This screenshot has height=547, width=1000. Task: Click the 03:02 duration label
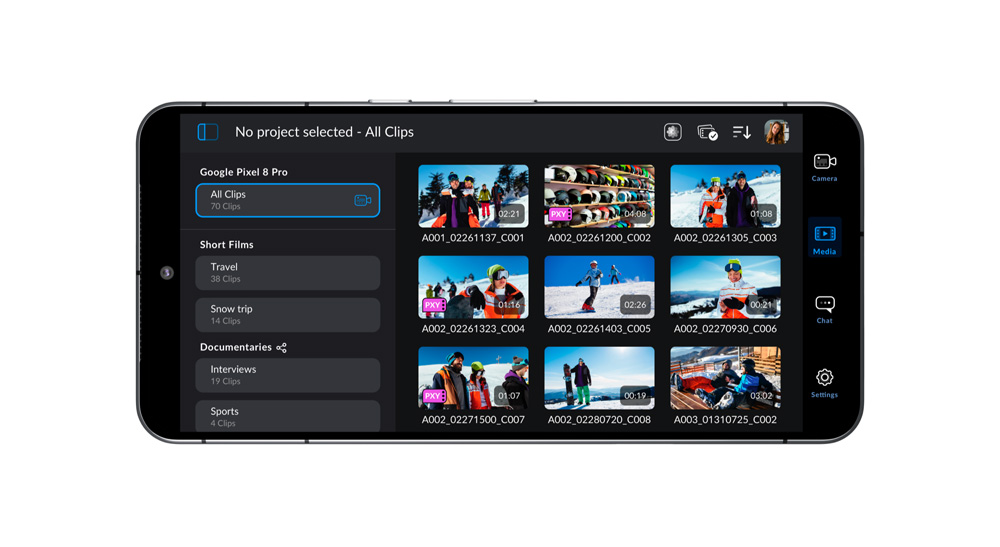point(761,396)
